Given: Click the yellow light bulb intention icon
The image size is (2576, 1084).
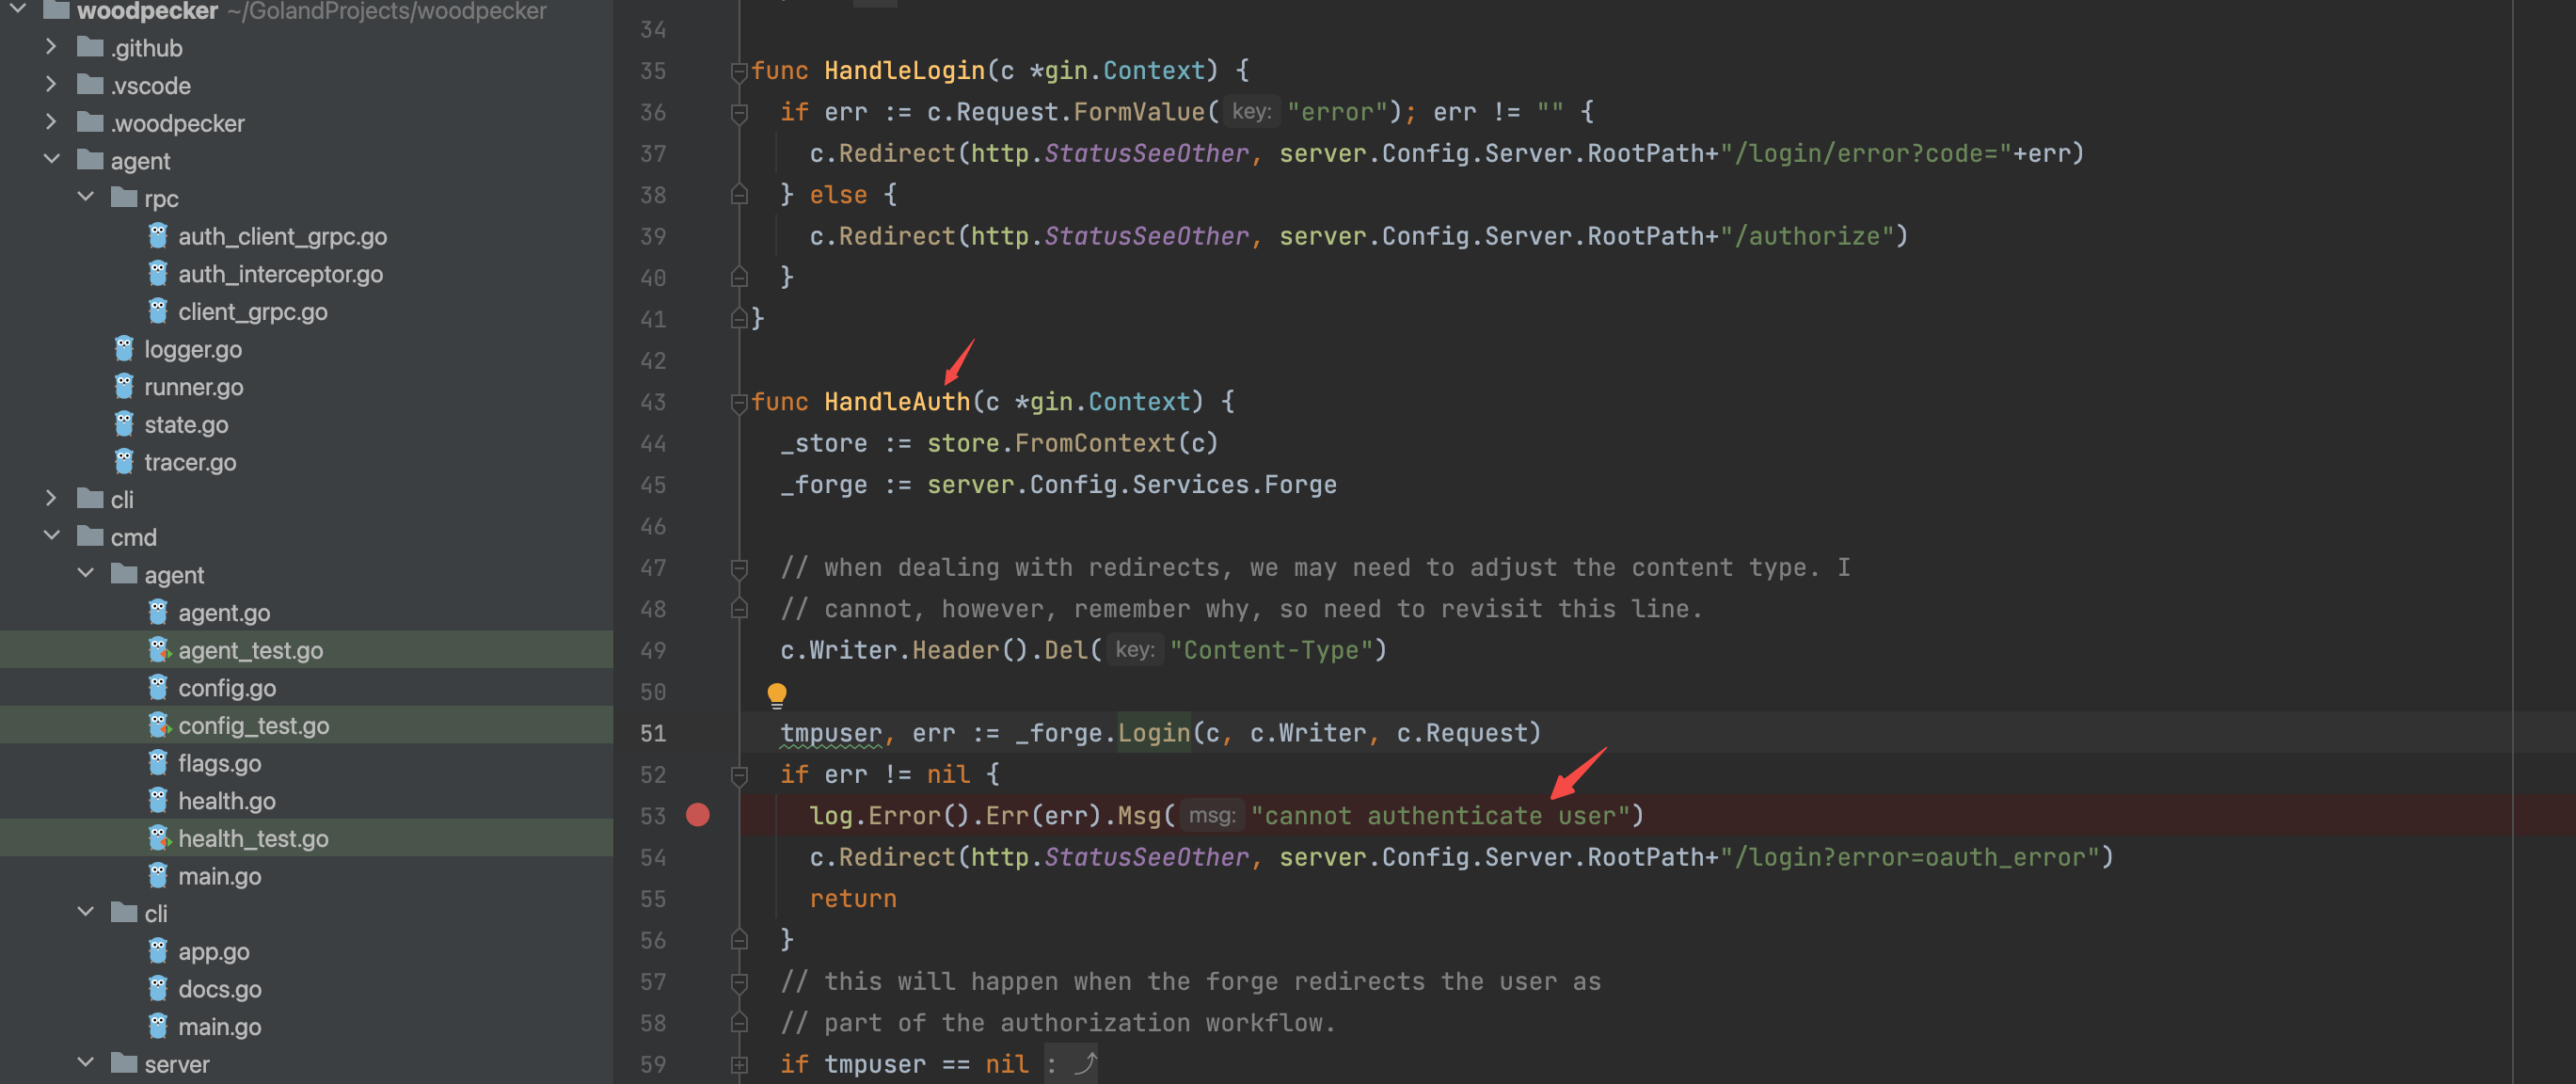Looking at the screenshot, I should (x=777, y=694).
